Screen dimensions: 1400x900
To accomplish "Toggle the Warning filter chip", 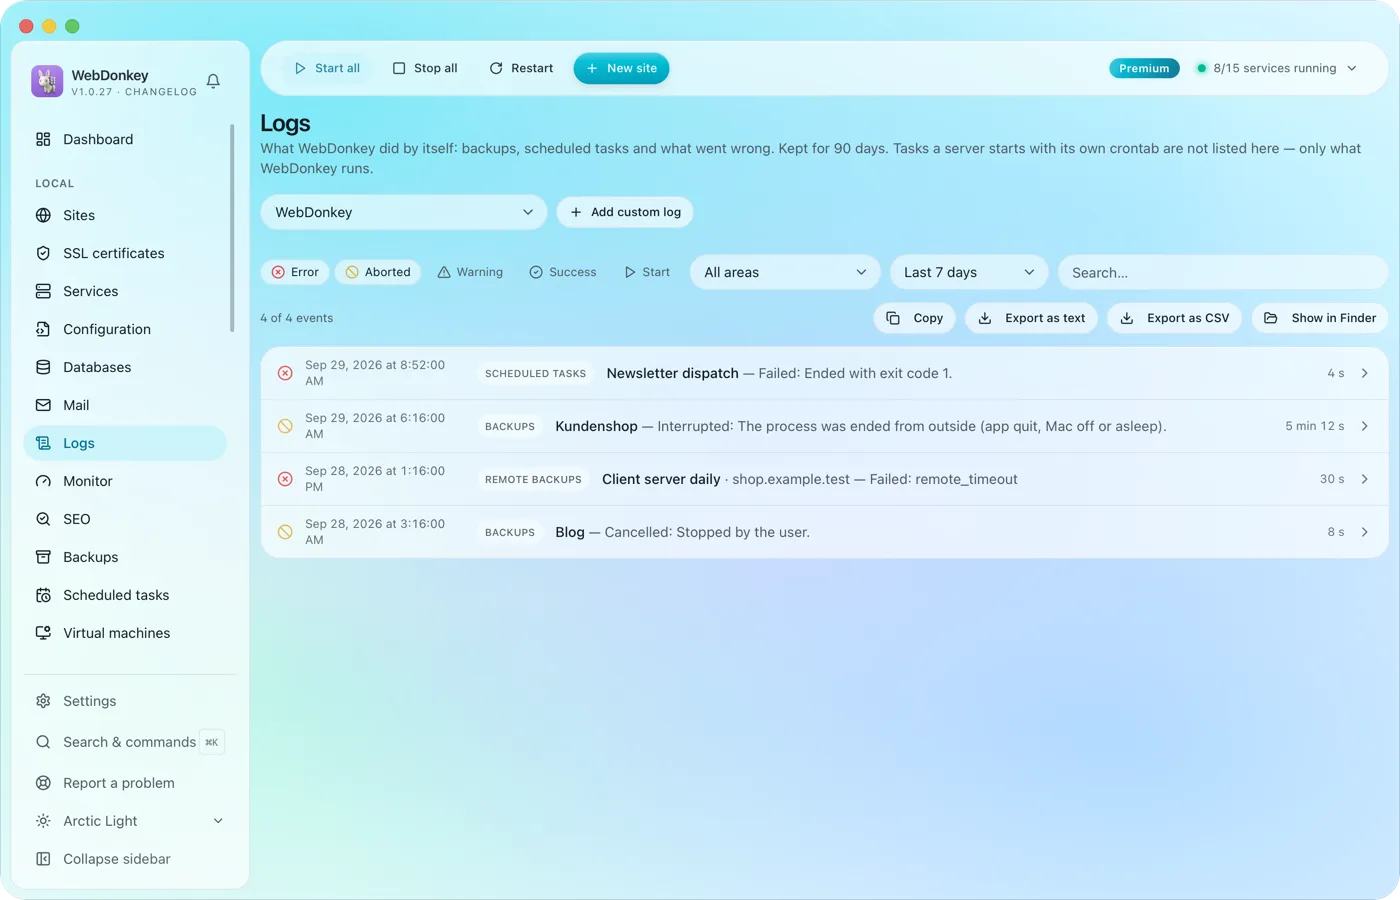I will (x=470, y=272).
